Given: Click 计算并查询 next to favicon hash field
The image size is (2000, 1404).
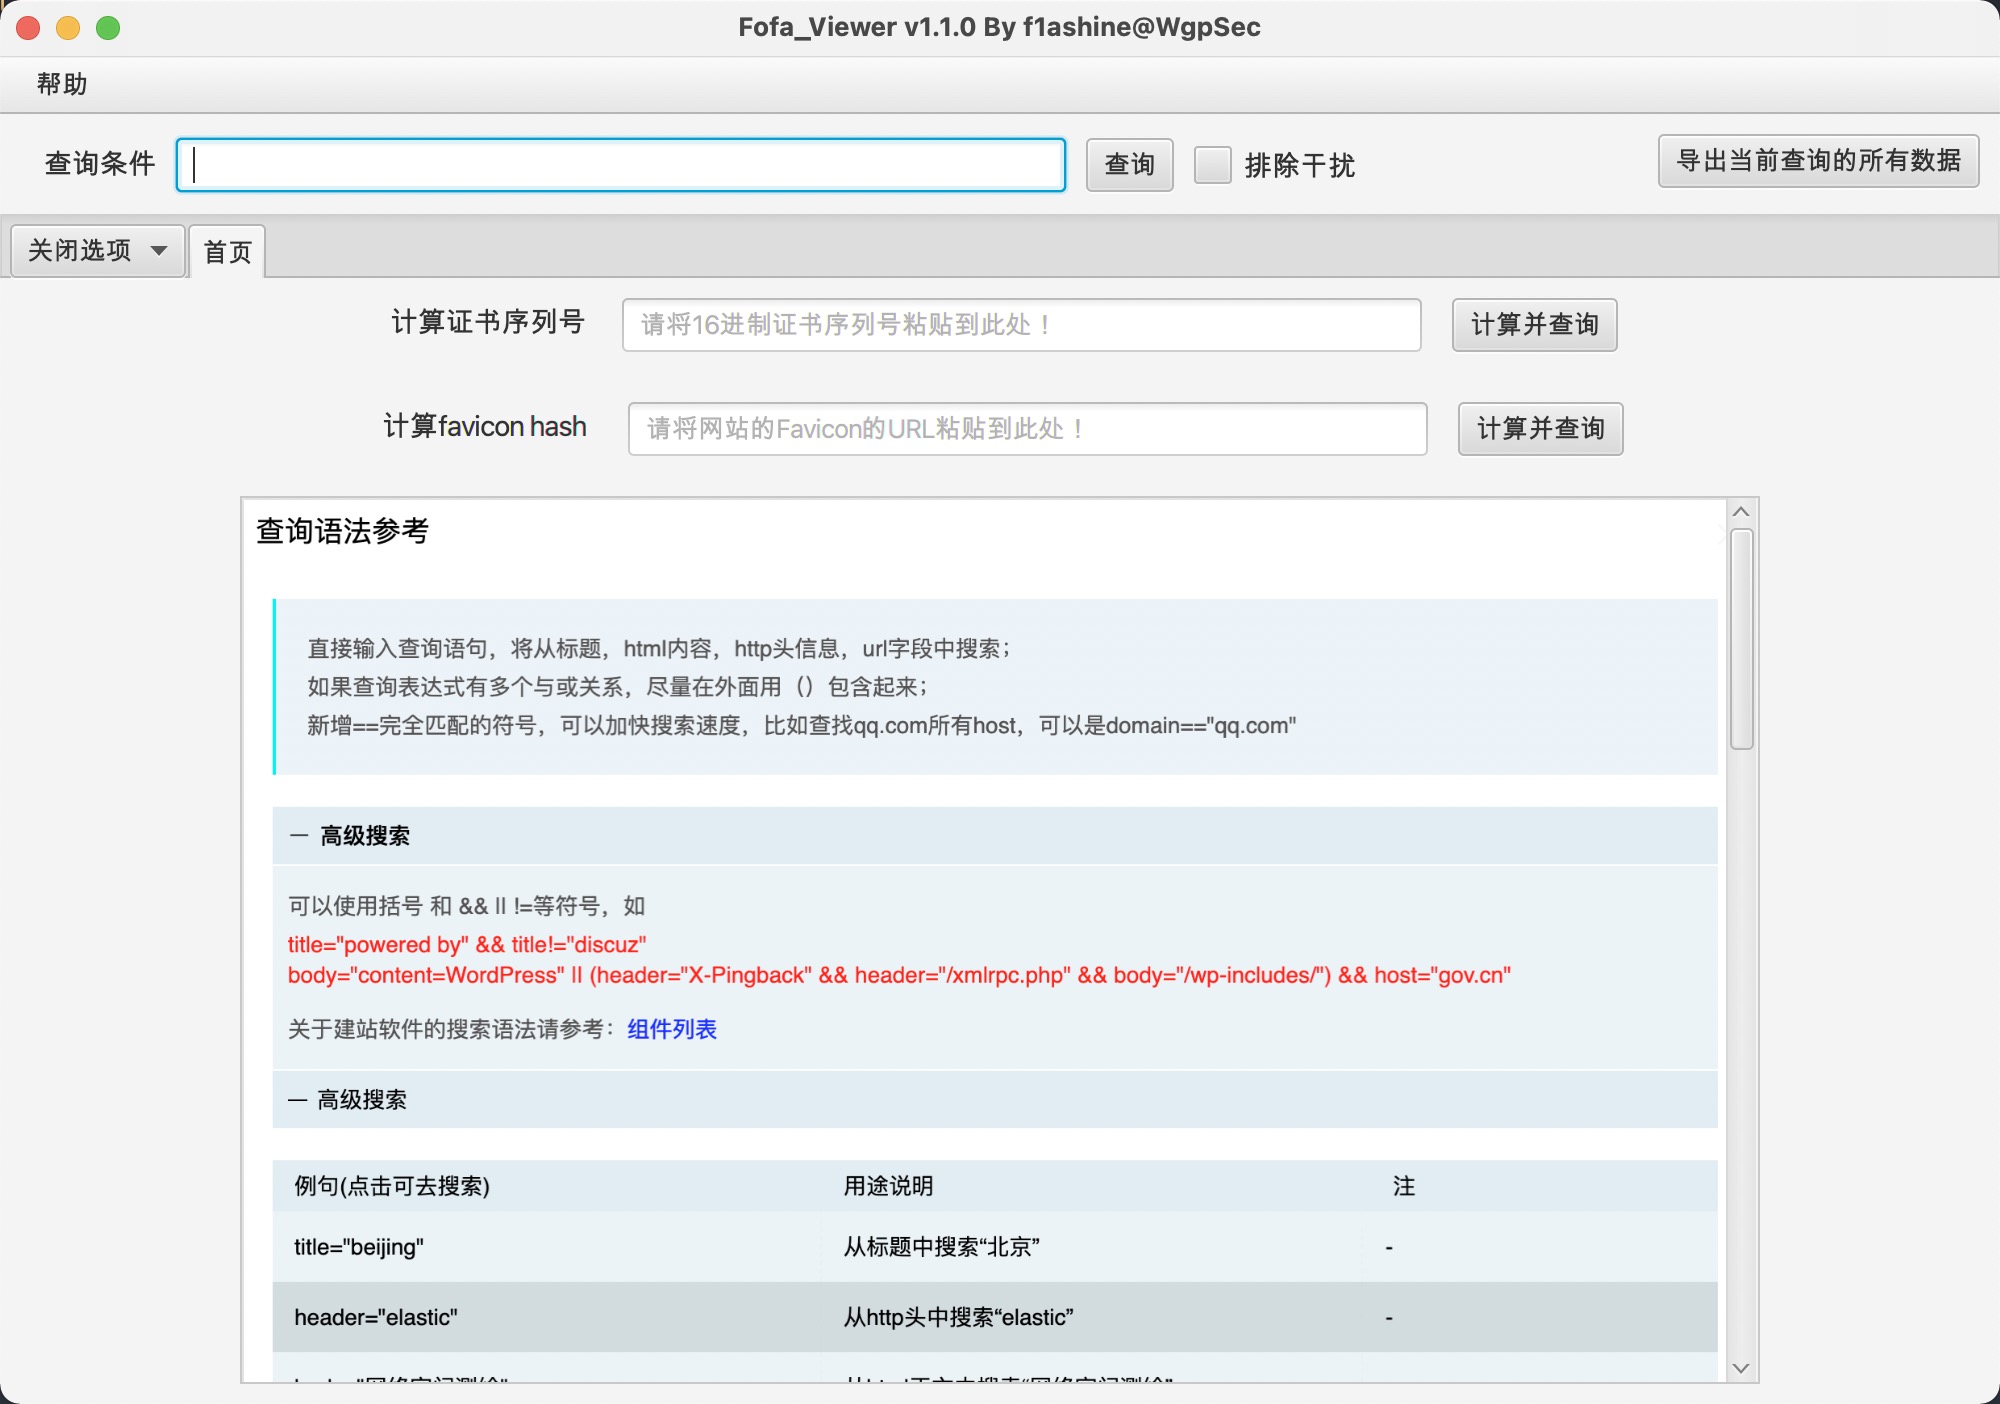Looking at the screenshot, I should tap(1540, 429).
